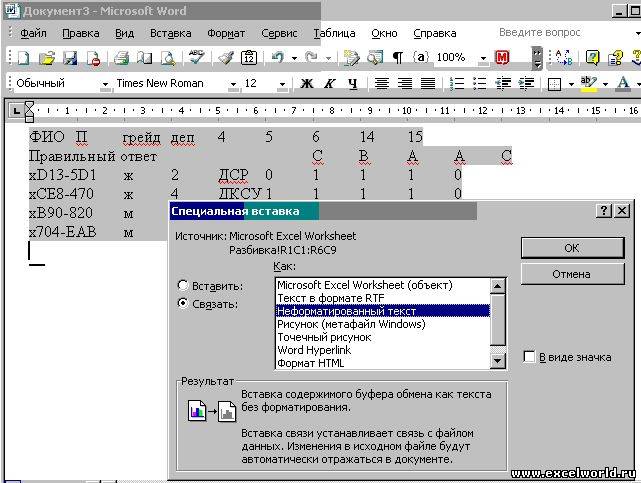Increase indent icon
This screenshot has height=483, width=641.
pos(526,83)
